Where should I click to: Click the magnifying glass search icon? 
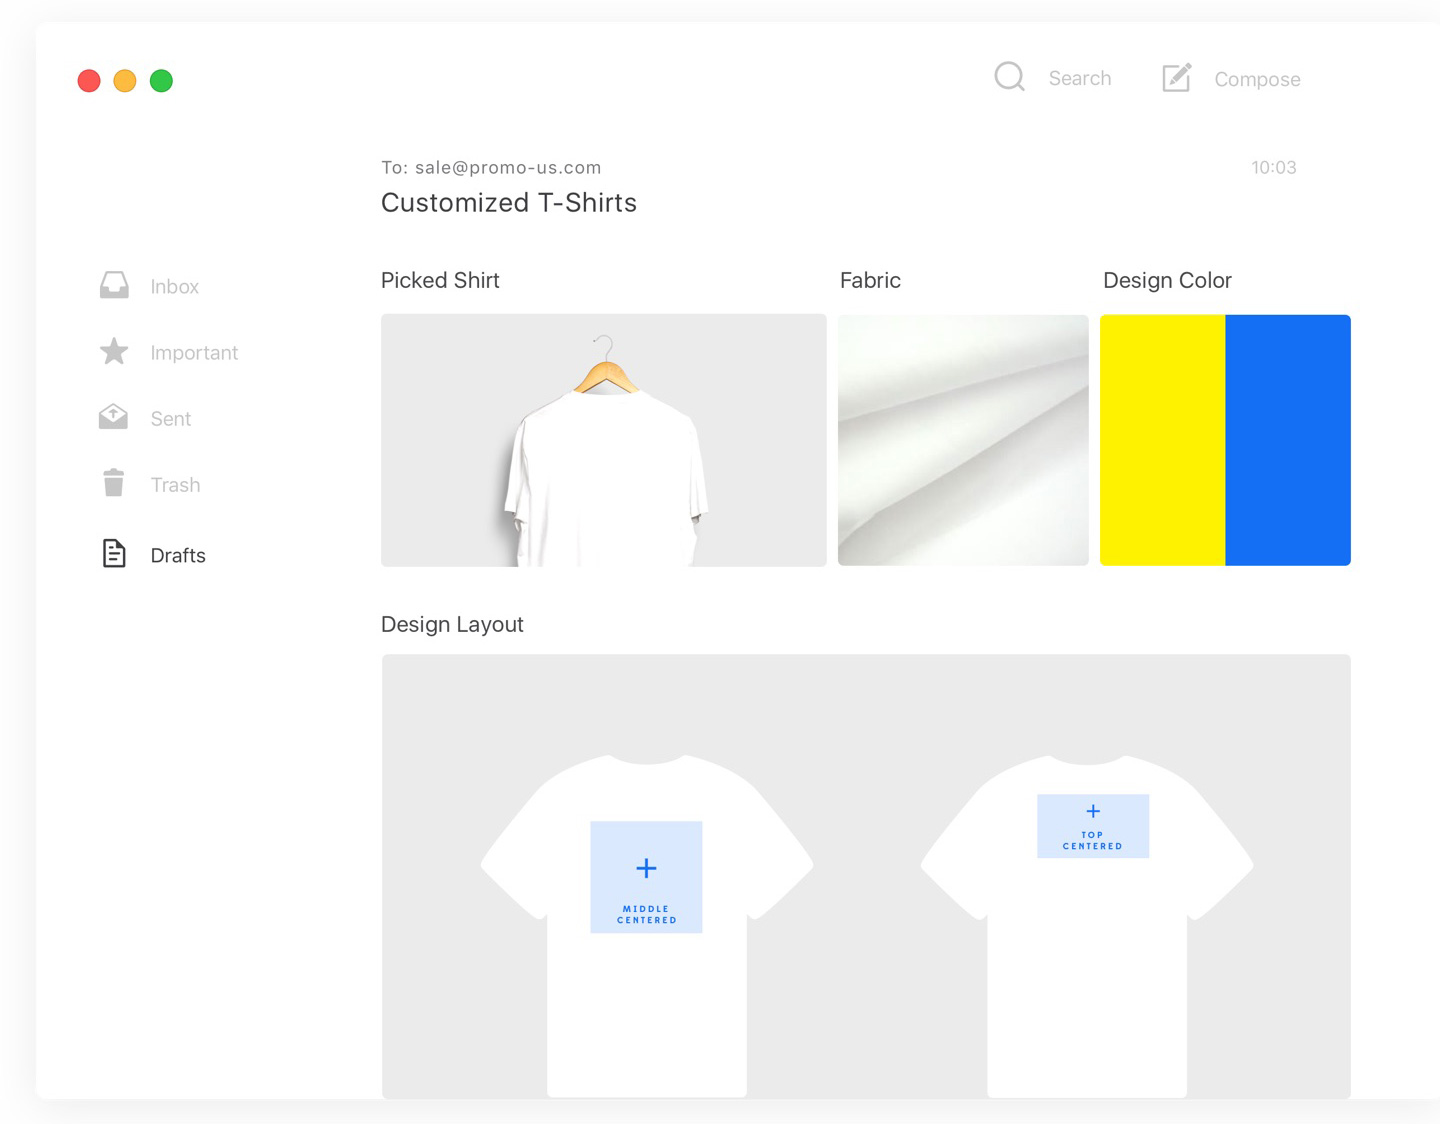pyautogui.click(x=1009, y=77)
